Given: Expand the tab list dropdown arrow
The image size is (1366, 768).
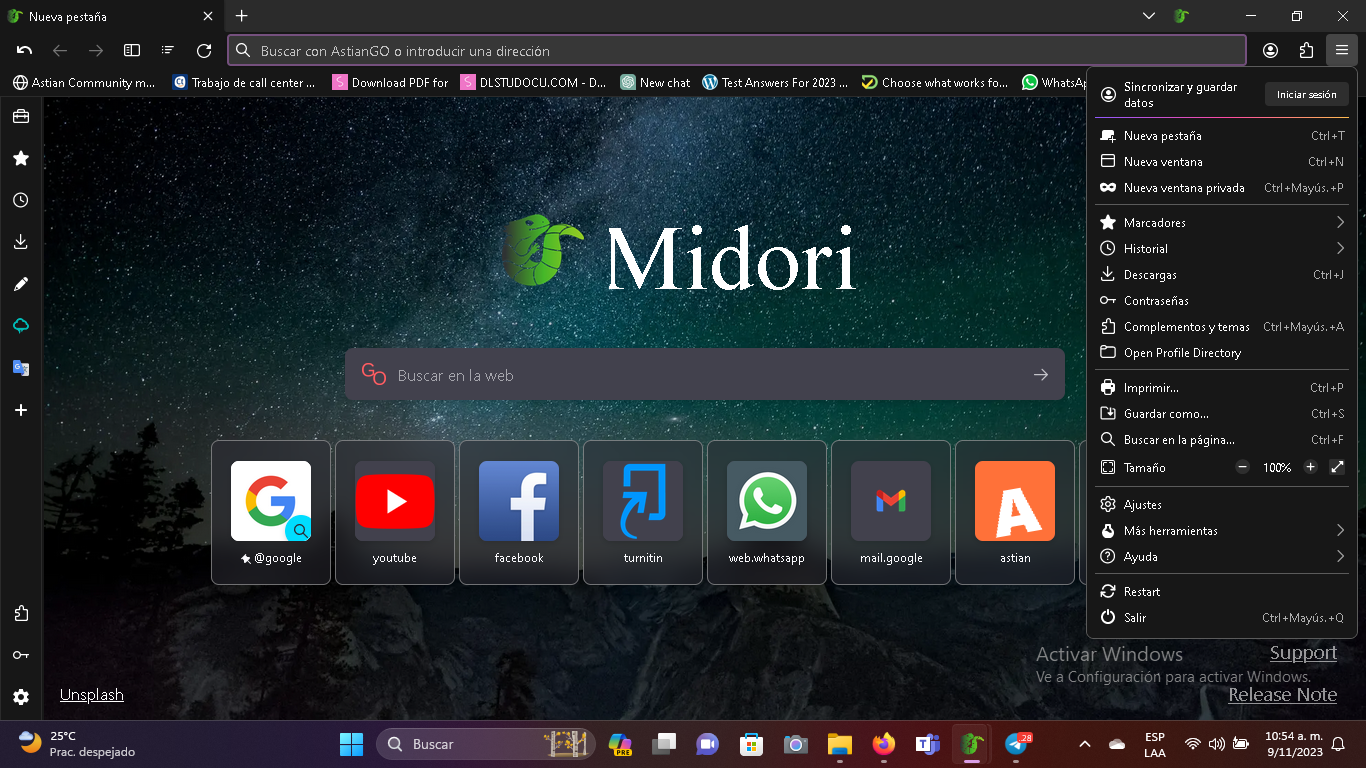Looking at the screenshot, I should pyautogui.click(x=1149, y=16).
